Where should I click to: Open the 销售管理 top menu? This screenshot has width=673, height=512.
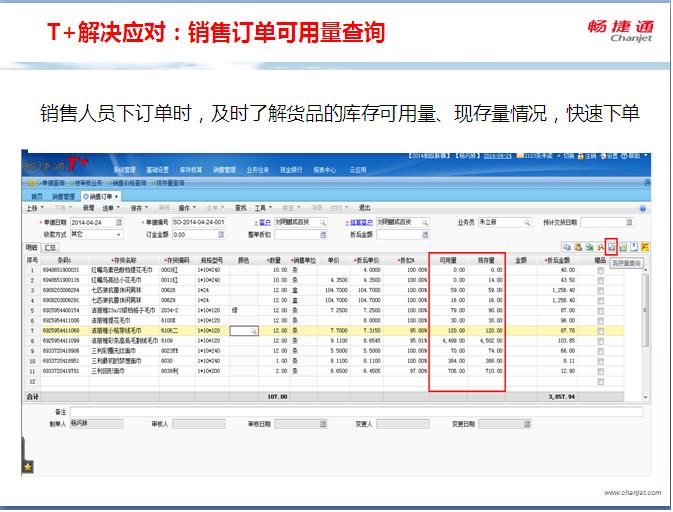point(224,170)
